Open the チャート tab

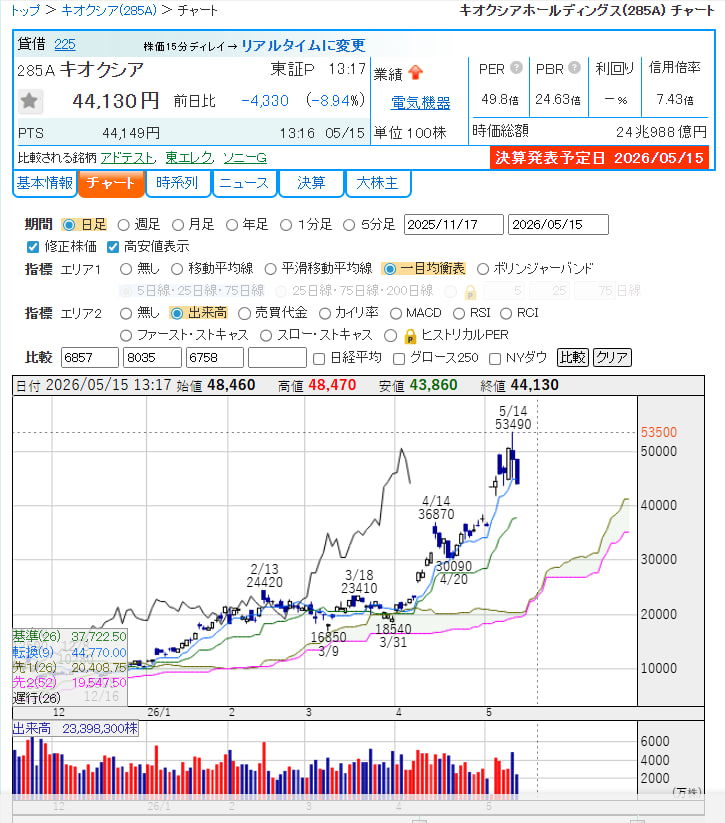pos(111,183)
